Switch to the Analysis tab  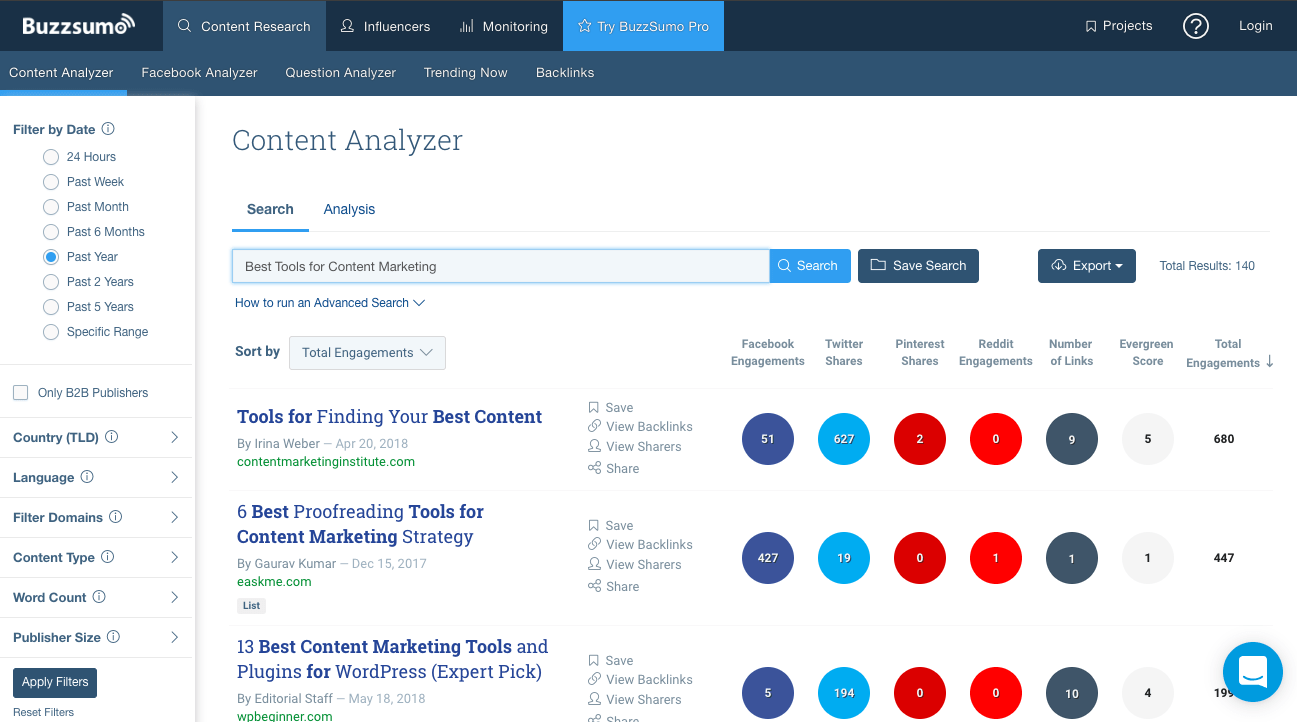(x=349, y=209)
